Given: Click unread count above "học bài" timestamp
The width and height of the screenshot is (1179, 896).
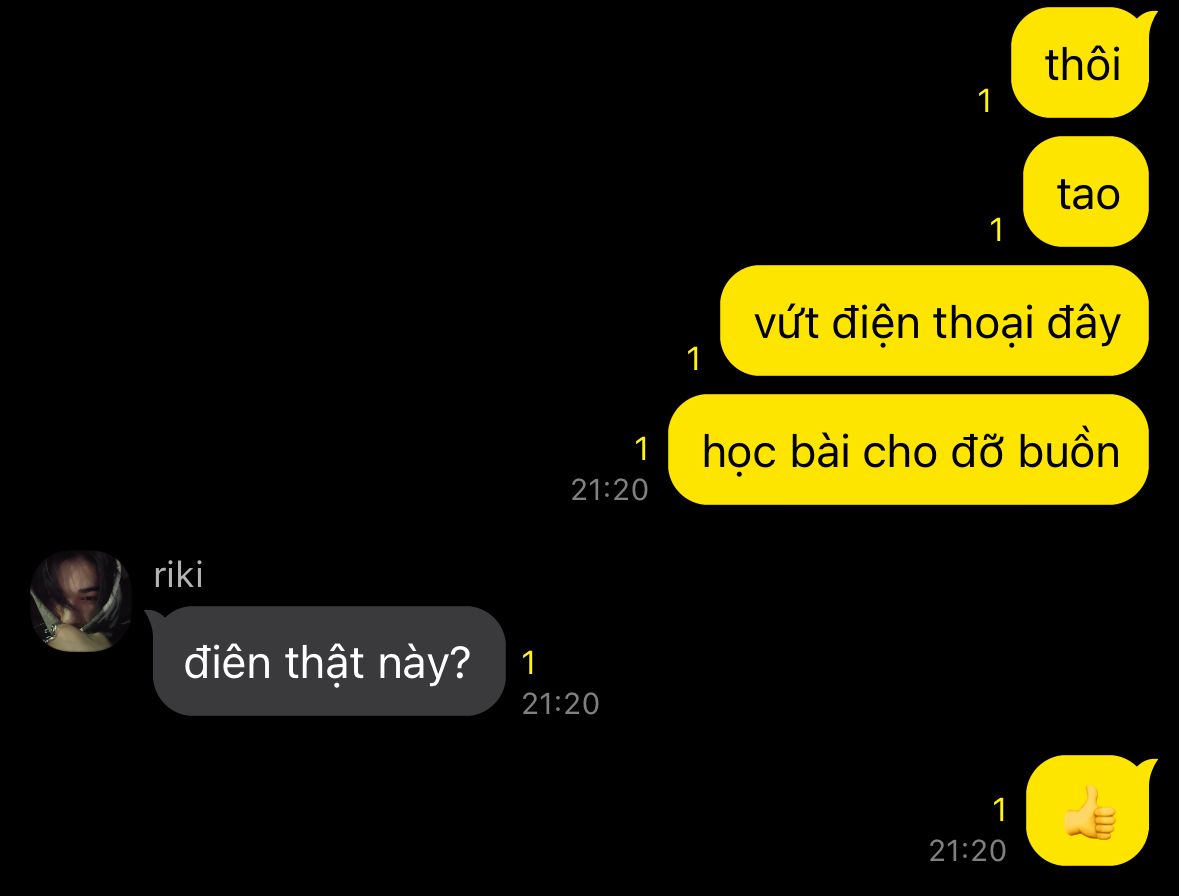Looking at the screenshot, I should point(641,449).
